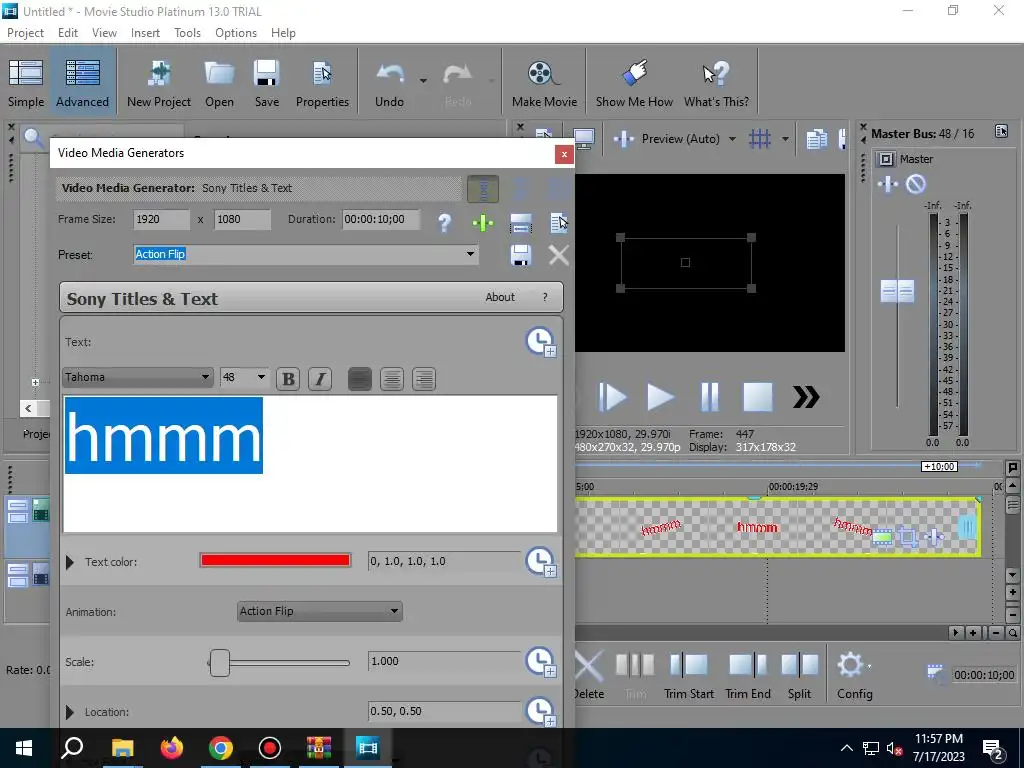Open Preview (Auto) quality dropdown
The image size is (1024, 768).
732,138
